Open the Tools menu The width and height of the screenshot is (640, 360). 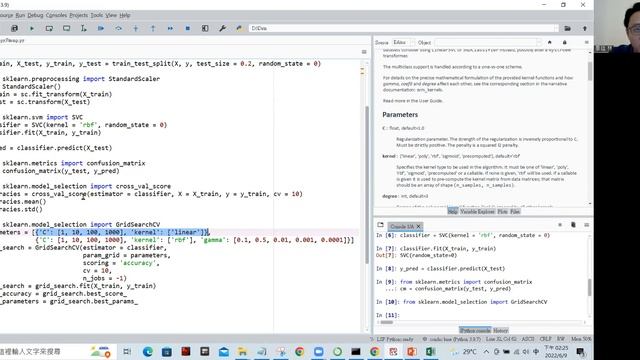click(x=97, y=15)
